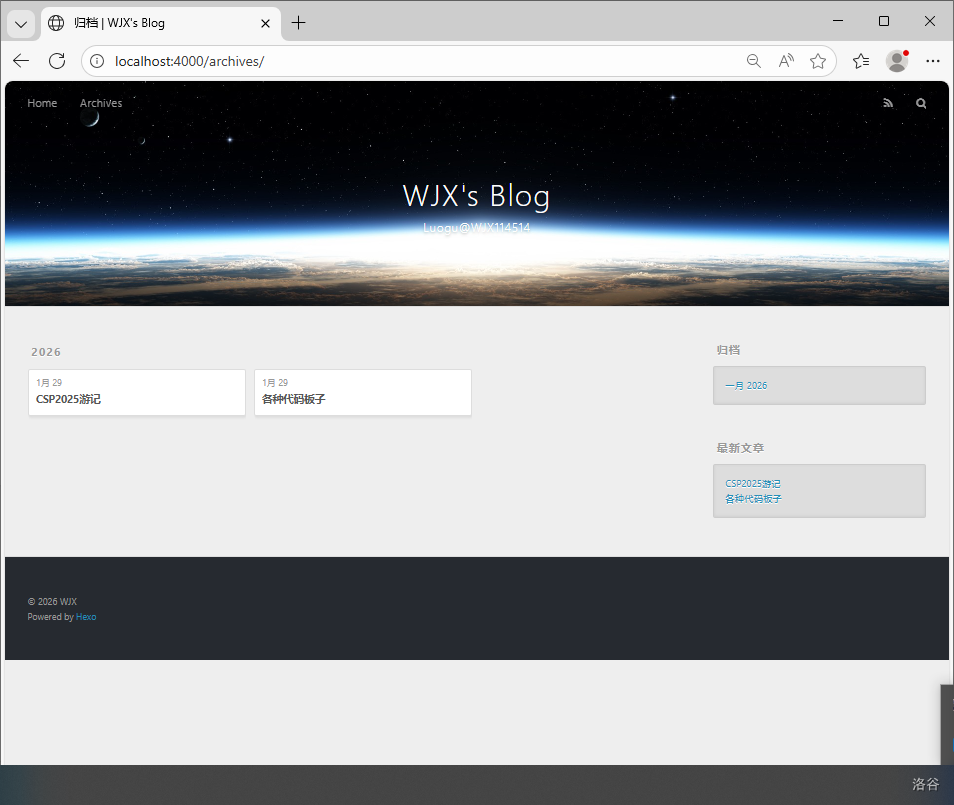Image resolution: width=954 pixels, height=805 pixels.
Task: Click the 一月 2026 archive link
Action: [746, 385]
